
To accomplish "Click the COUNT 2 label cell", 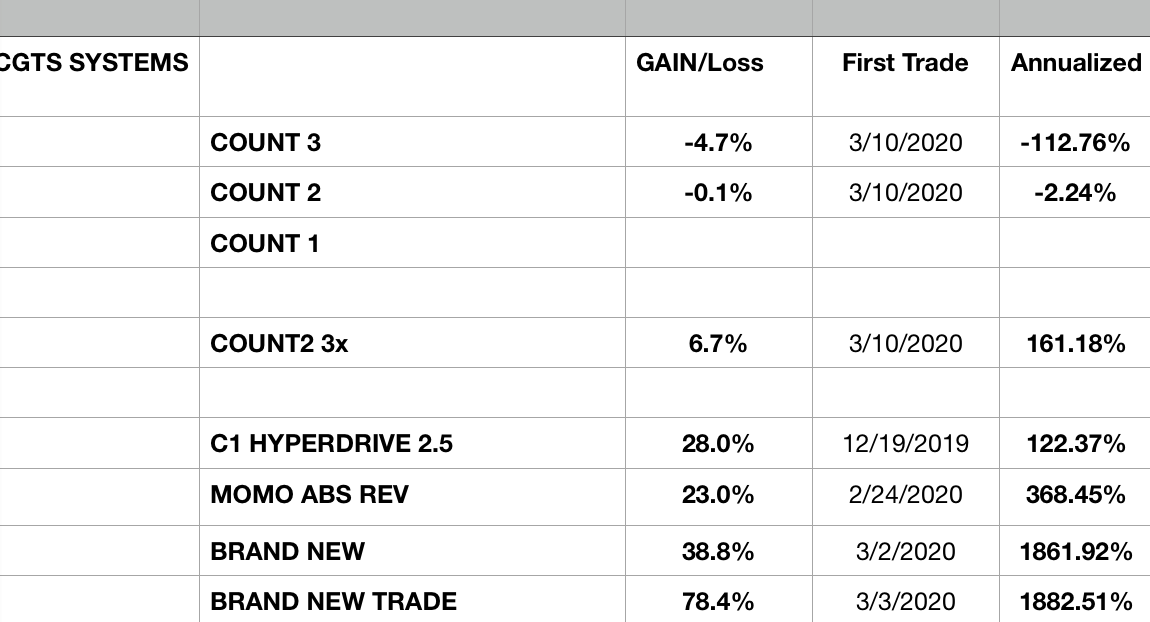I will (266, 193).
